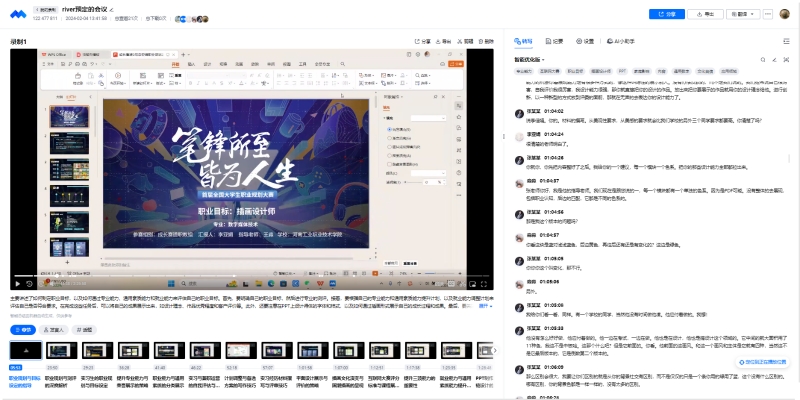The height and width of the screenshot is (400, 800).
Task: Click the user avatar in top right
Action: coord(783,14)
